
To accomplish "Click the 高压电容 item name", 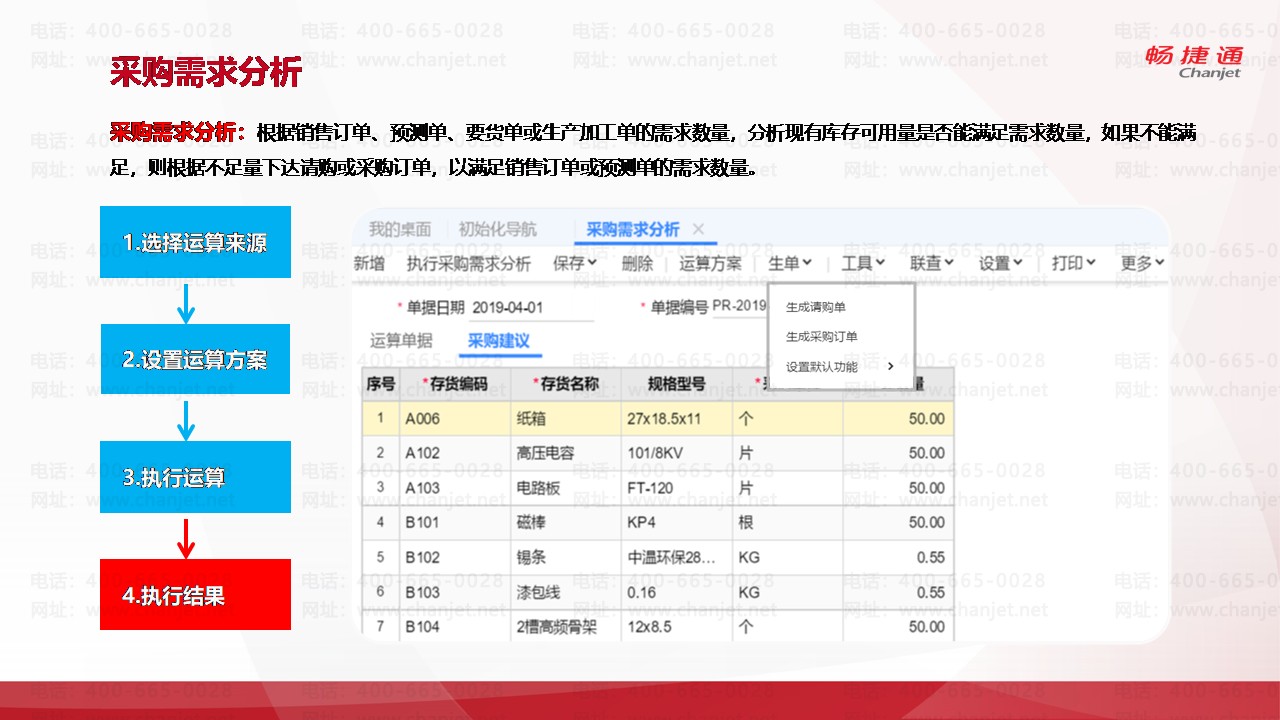I will pyautogui.click(x=565, y=453).
